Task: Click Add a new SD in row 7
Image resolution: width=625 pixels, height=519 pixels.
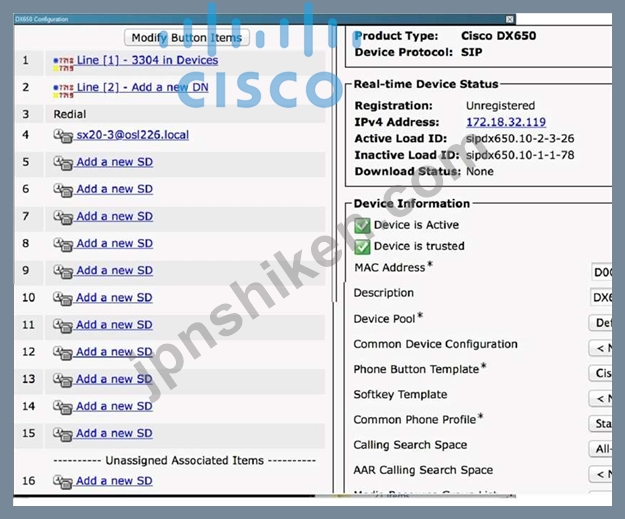Action: 114,216
